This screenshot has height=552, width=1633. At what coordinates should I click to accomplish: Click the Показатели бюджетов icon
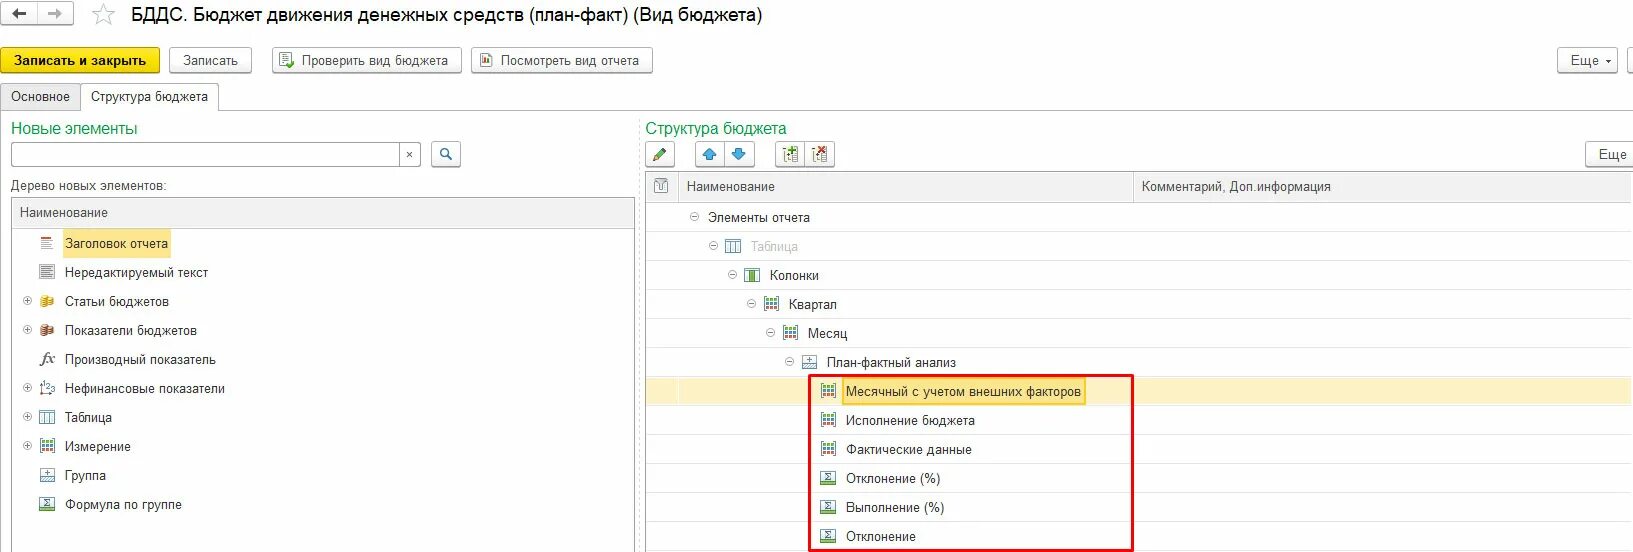coord(46,330)
